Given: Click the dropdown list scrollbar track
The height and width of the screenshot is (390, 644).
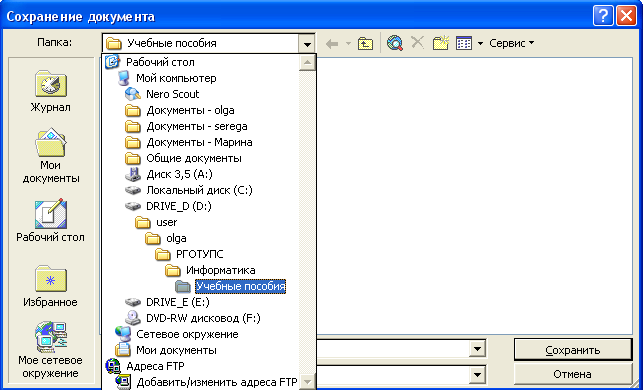Looking at the screenshot, I should click(308, 222).
